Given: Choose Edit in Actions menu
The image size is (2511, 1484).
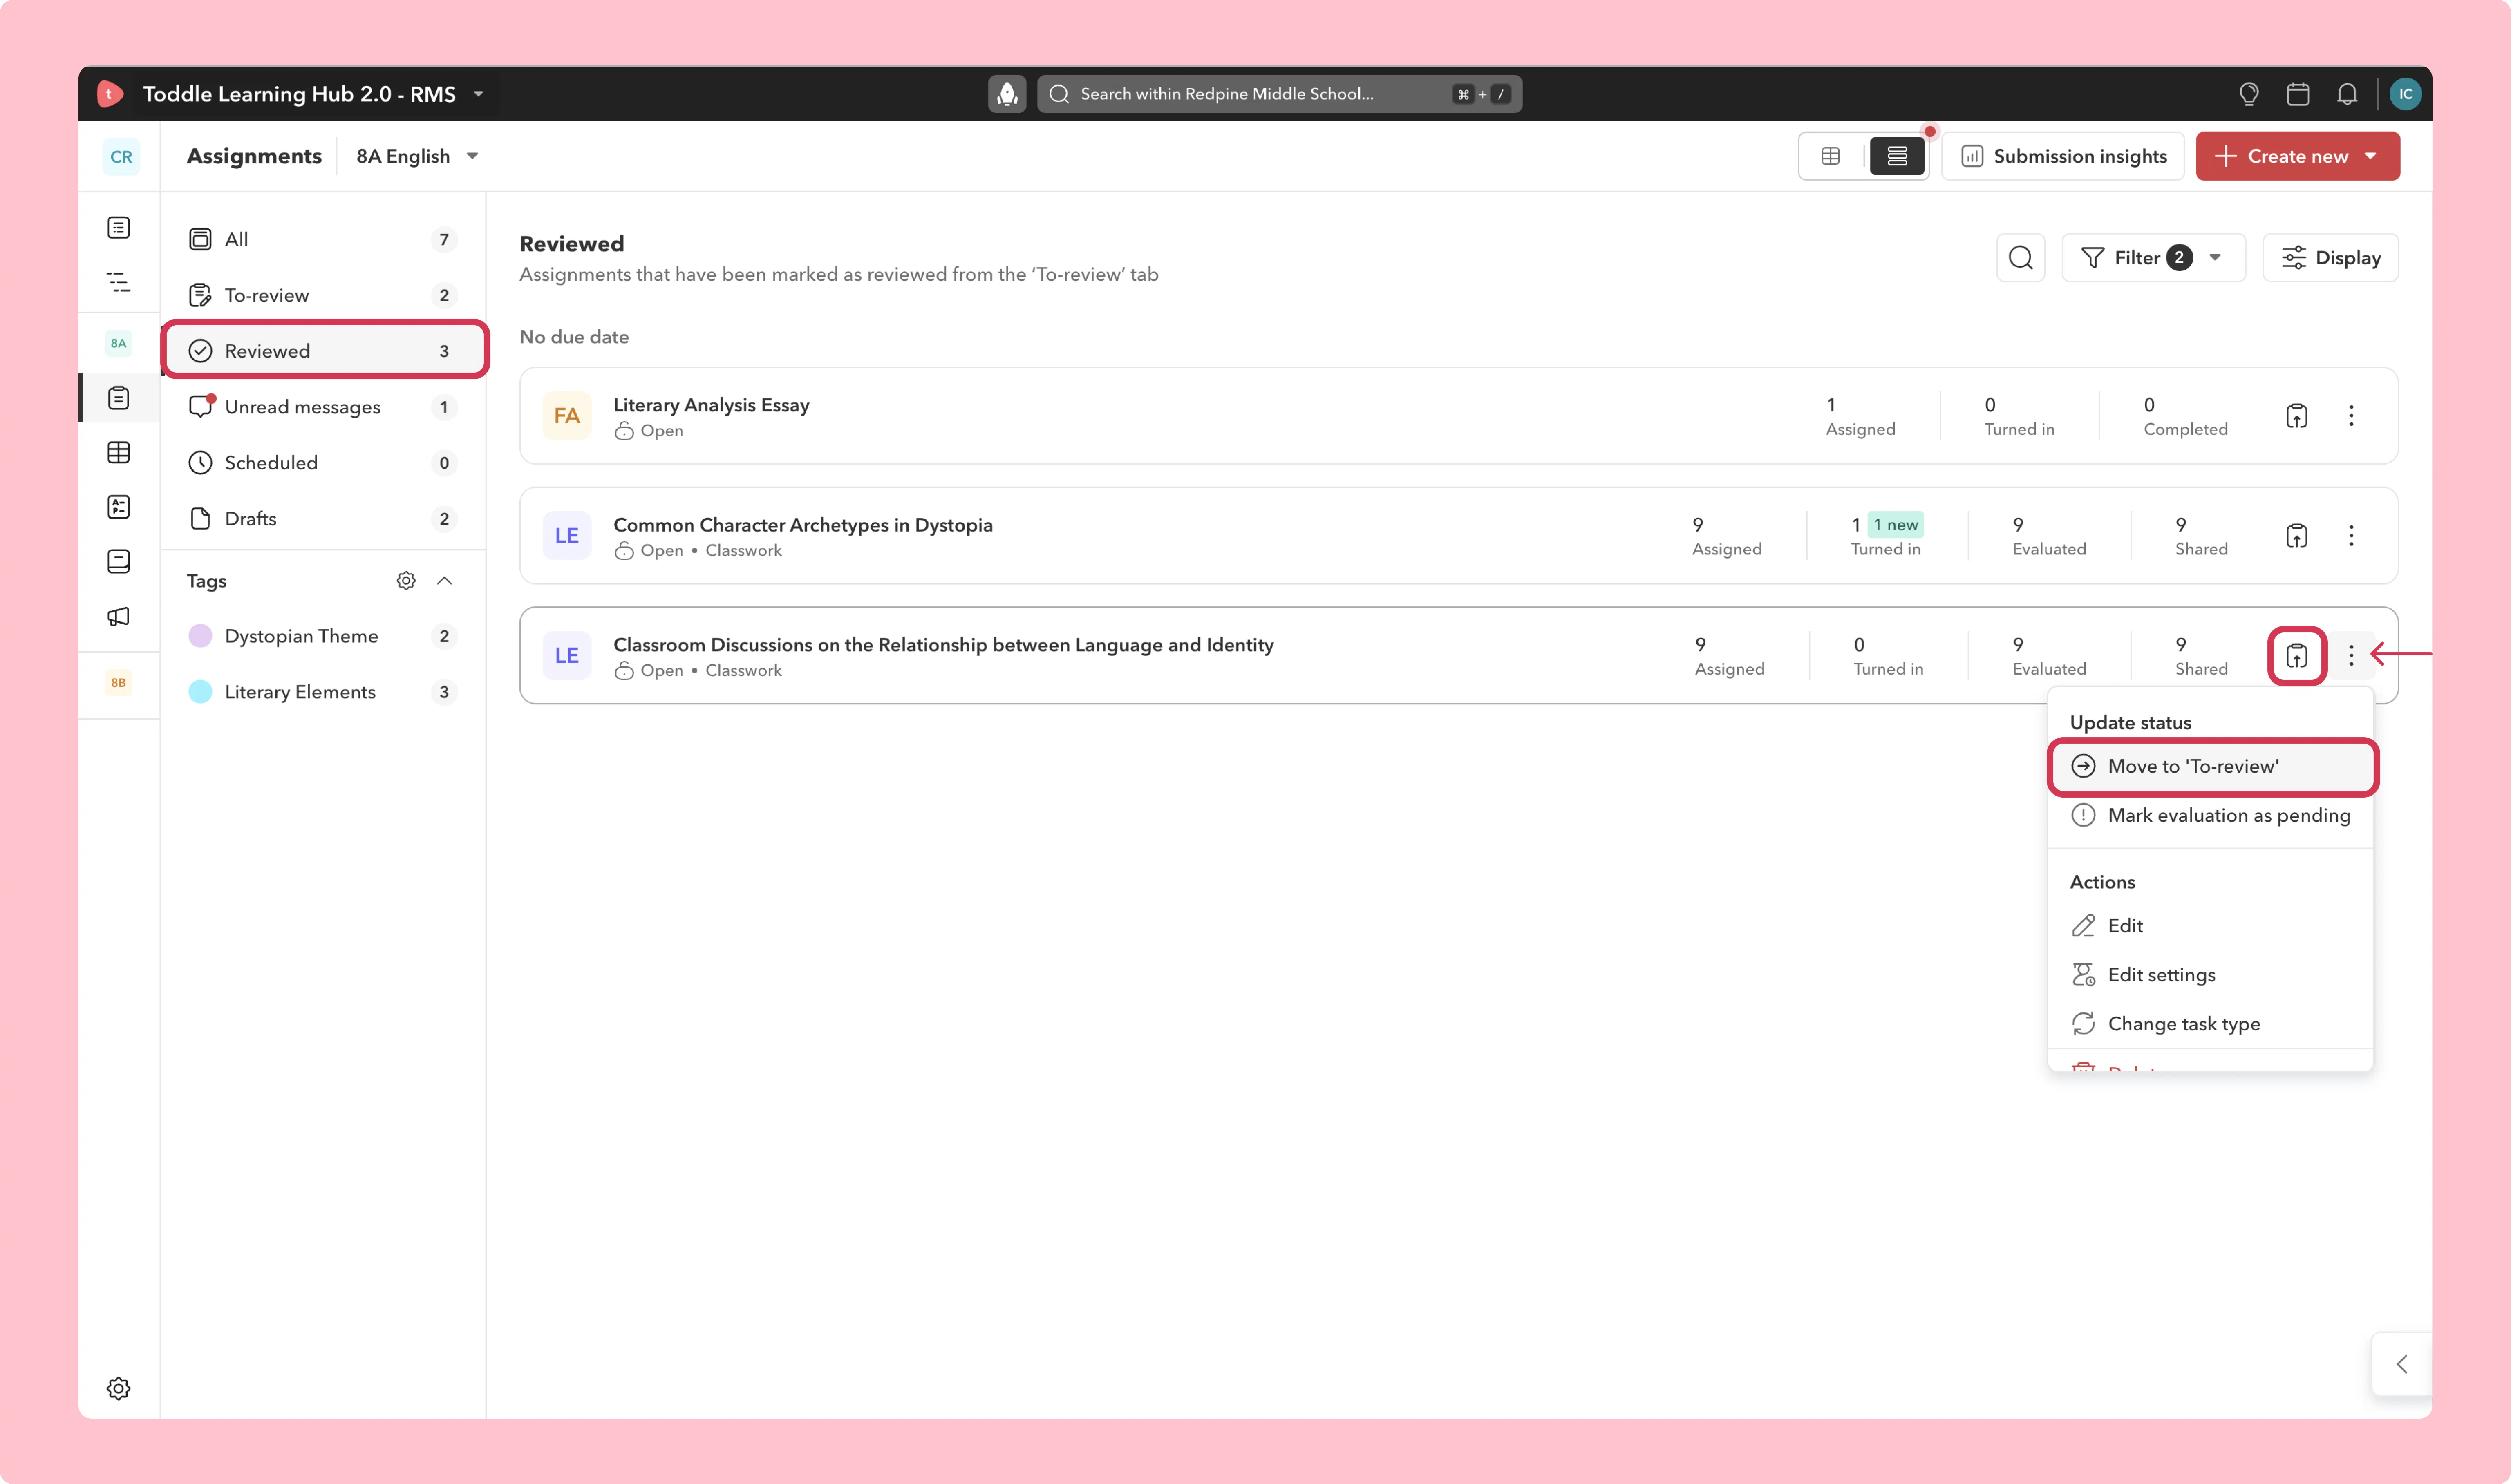Looking at the screenshot, I should click(x=2211, y=925).
